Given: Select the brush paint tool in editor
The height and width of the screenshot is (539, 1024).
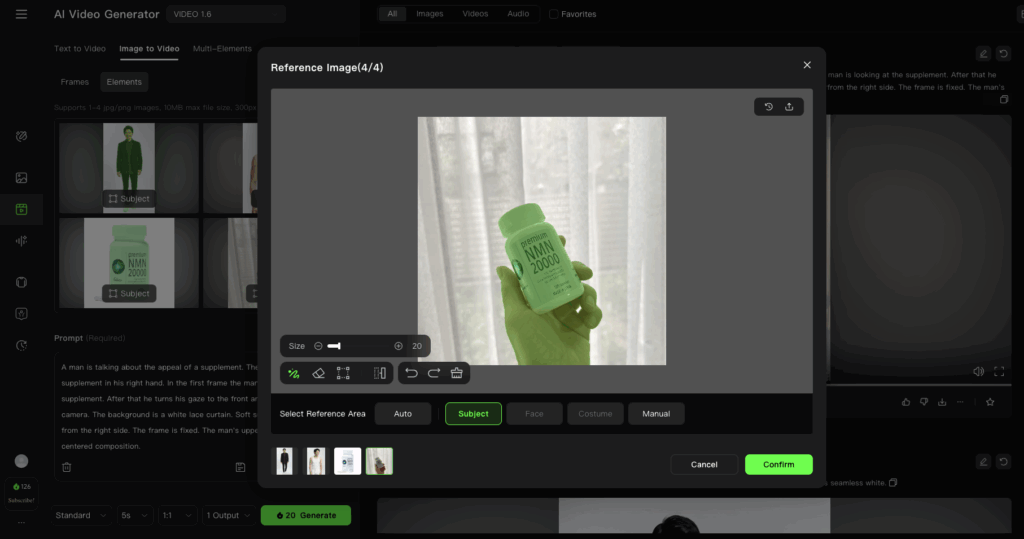Looking at the screenshot, I should (x=294, y=373).
